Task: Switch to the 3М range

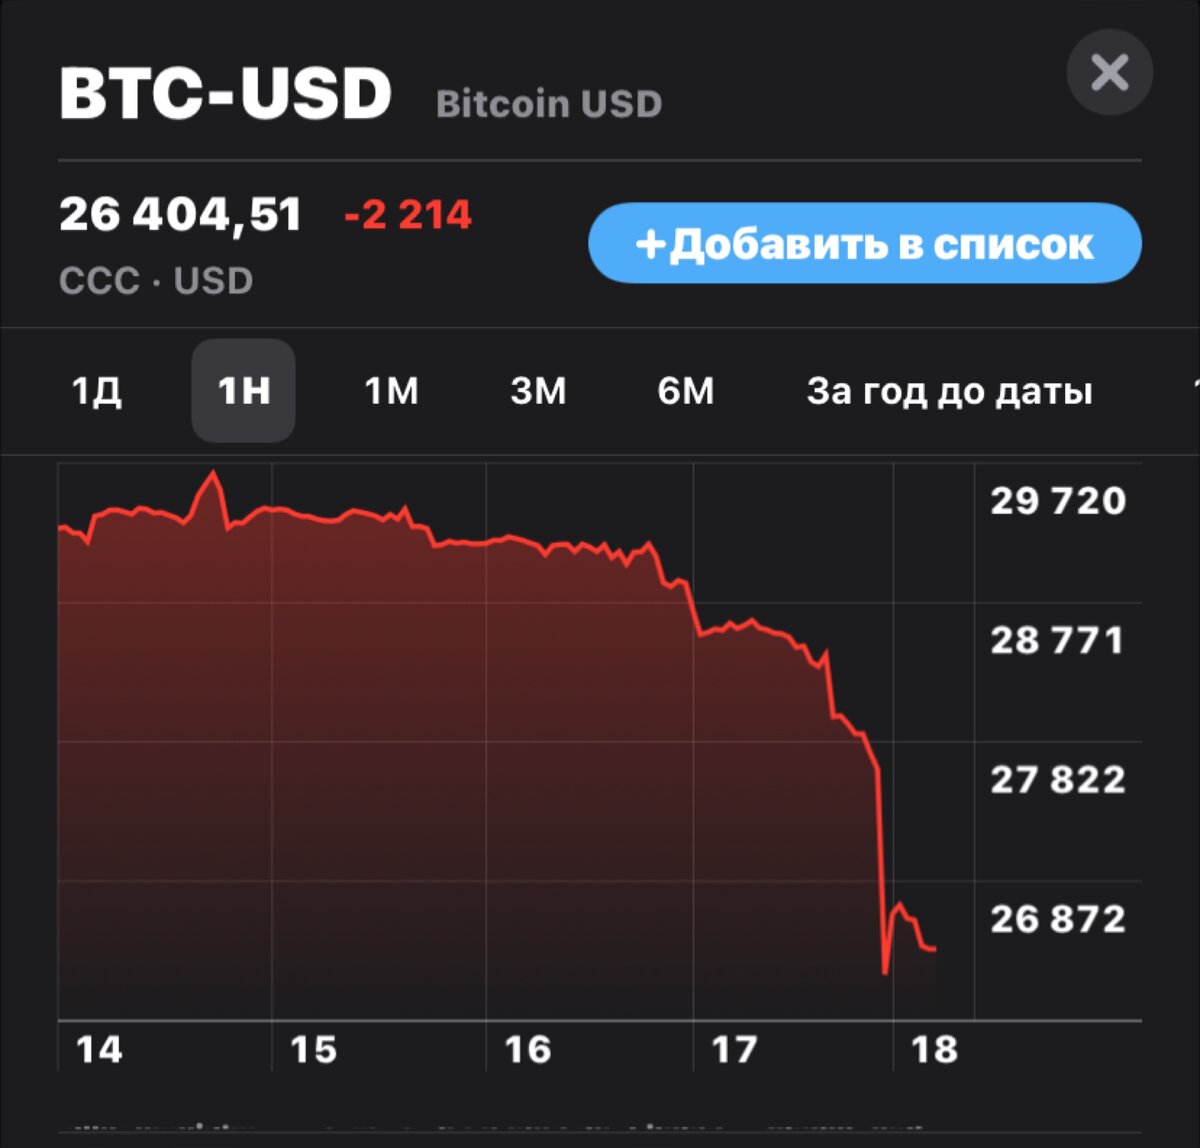Action: click(x=539, y=392)
